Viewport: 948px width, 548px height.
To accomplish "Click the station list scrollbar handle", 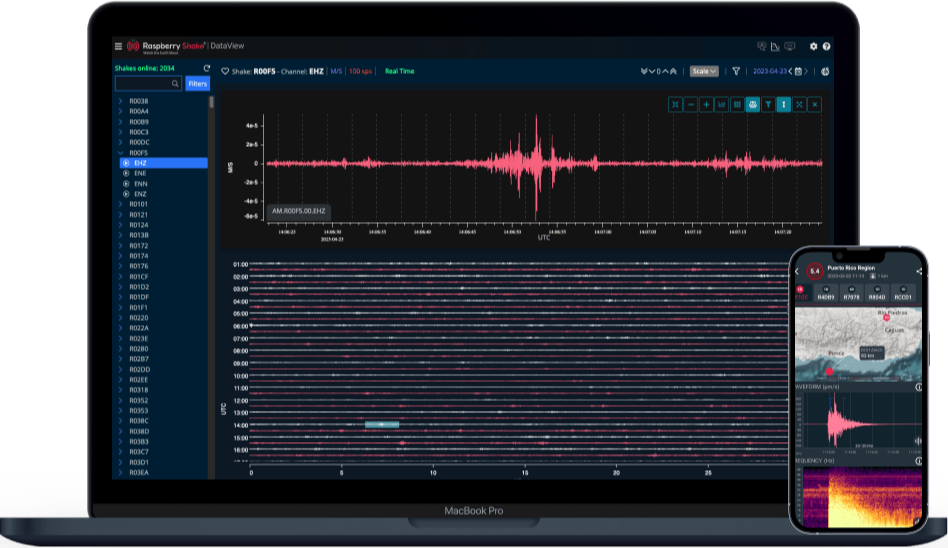I will [211, 102].
